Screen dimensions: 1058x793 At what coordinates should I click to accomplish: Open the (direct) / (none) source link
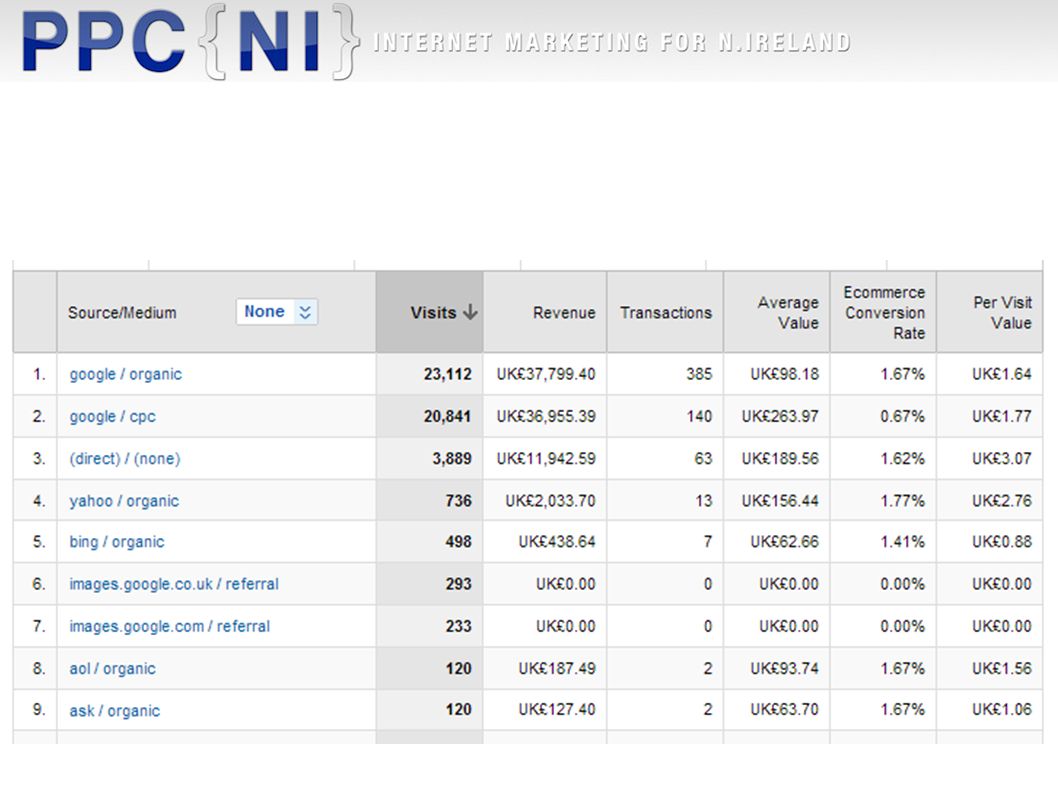point(125,459)
